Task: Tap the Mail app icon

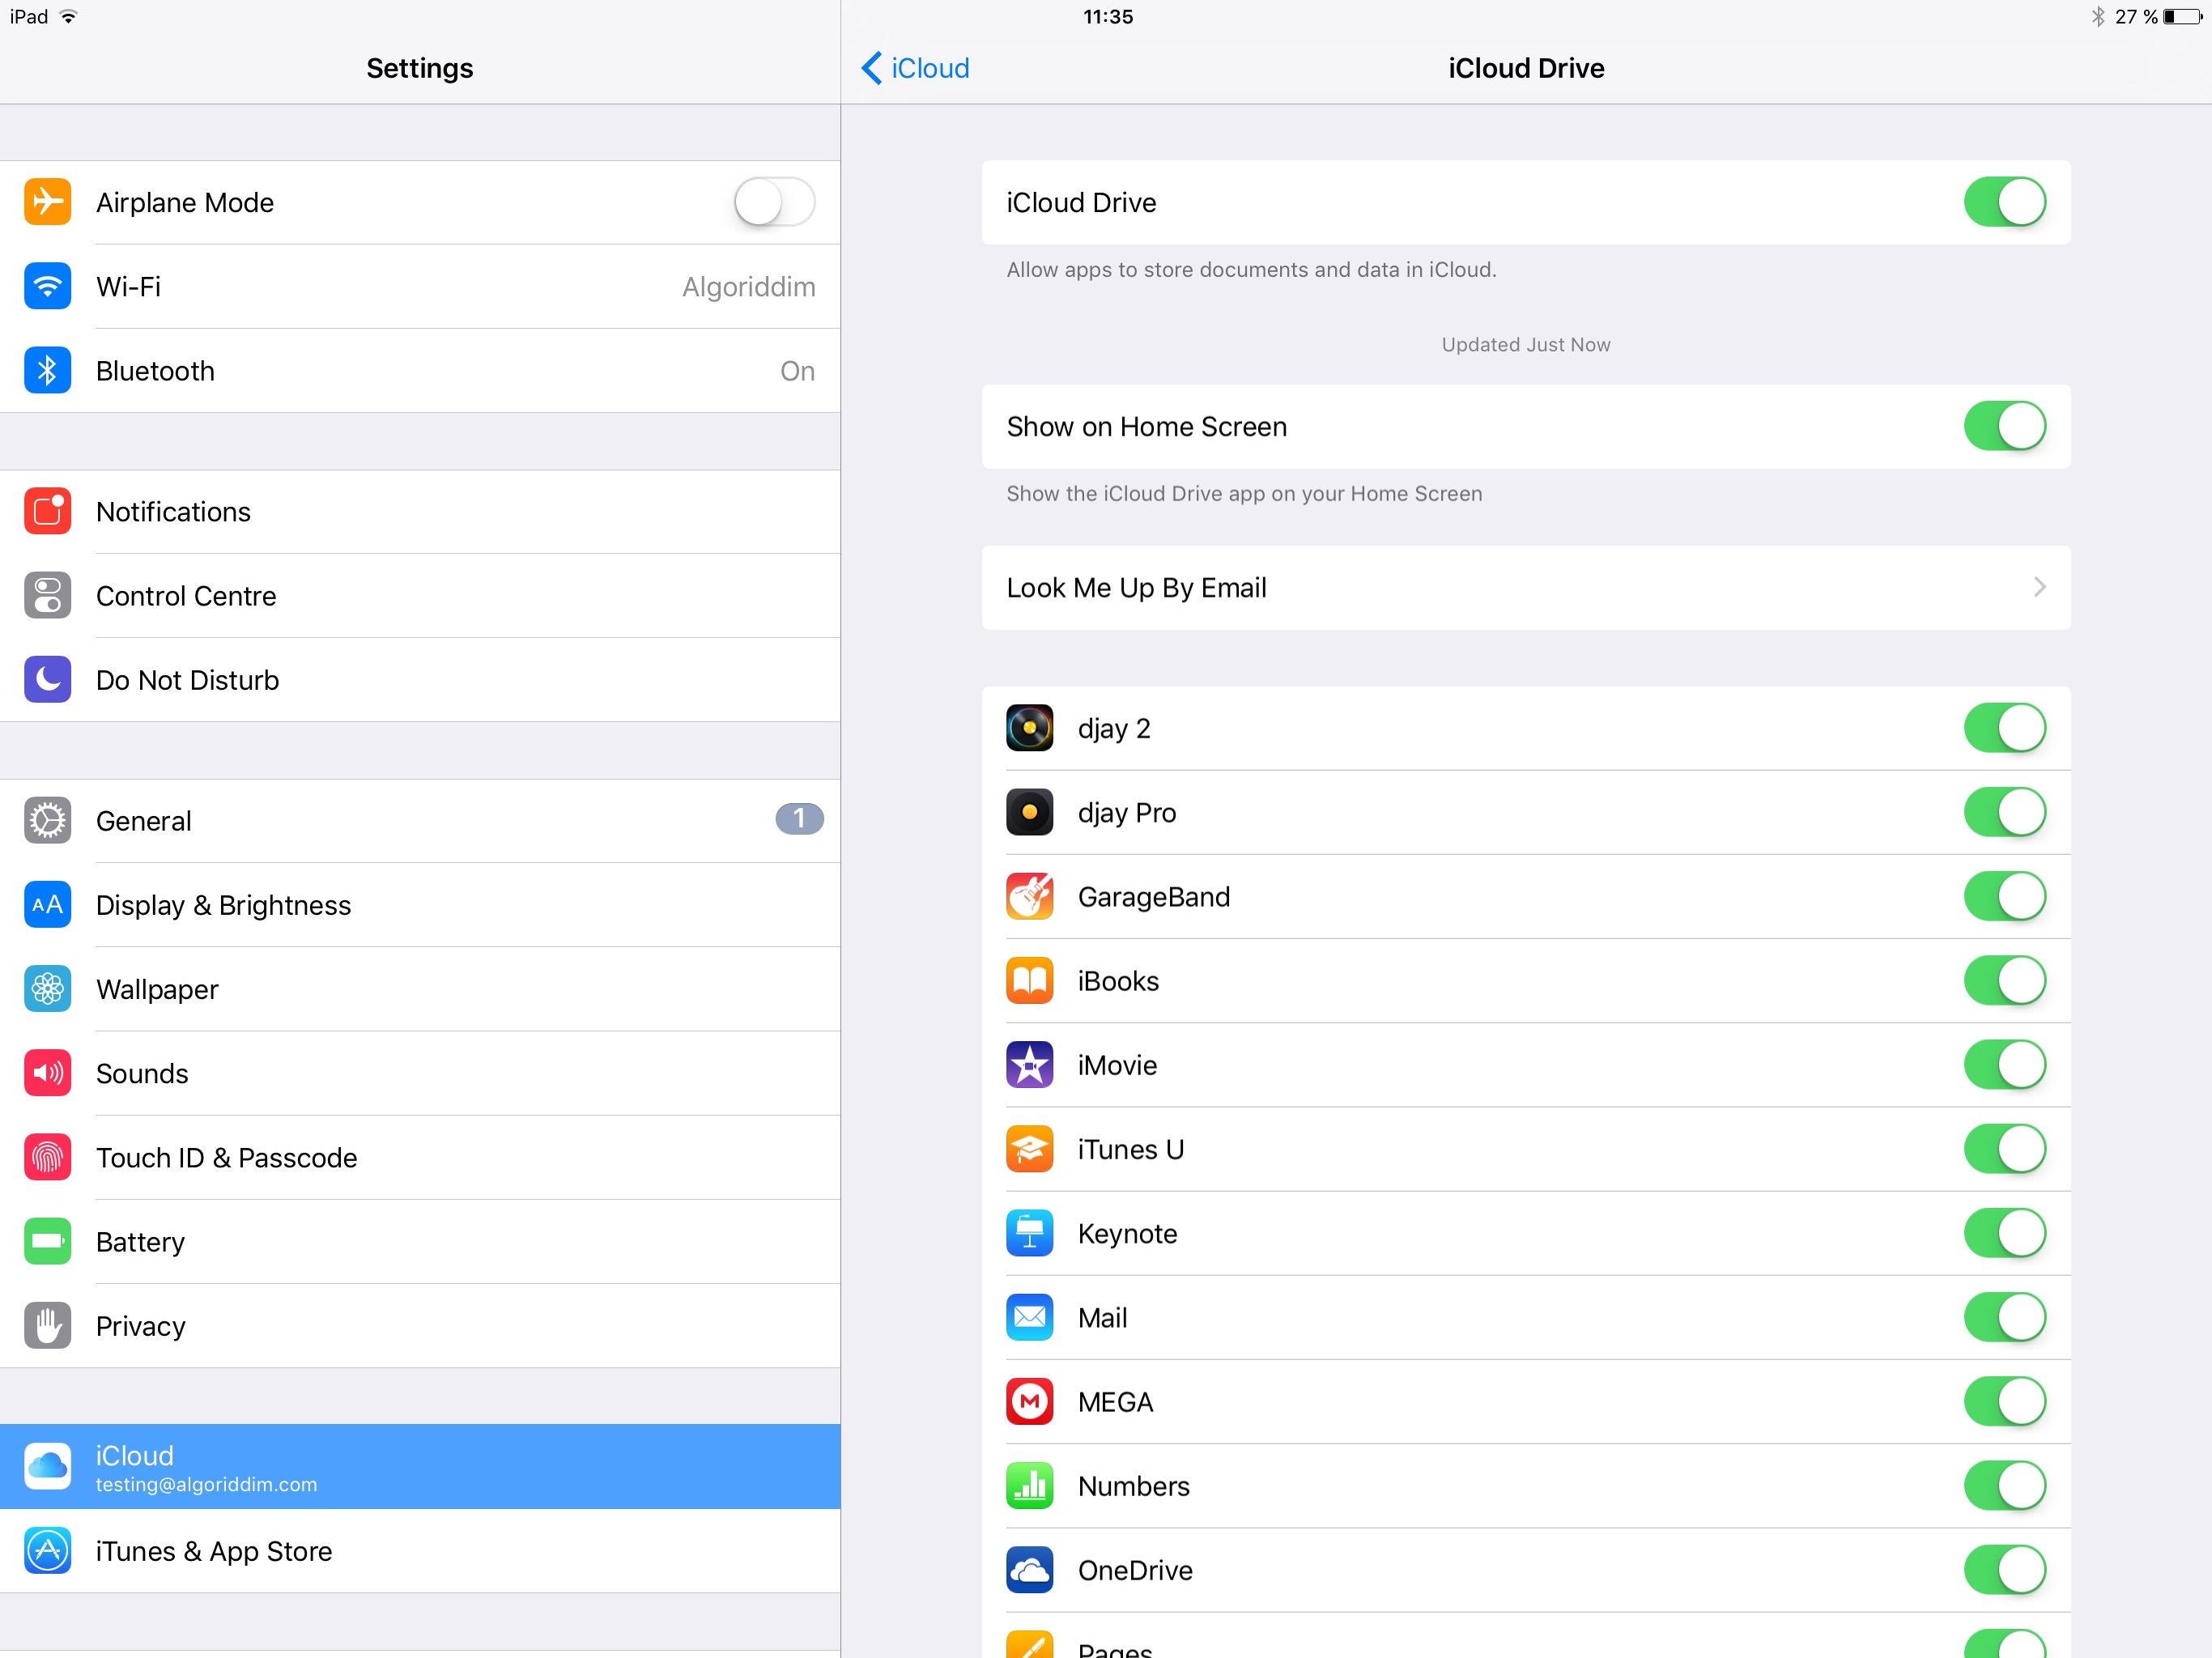Action: click(1029, 1316)
